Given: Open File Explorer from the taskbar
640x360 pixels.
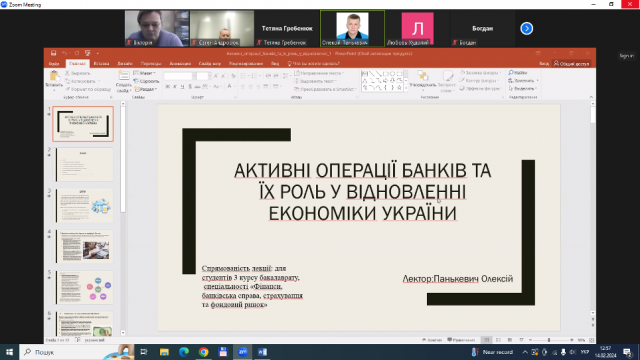Looking at the screenshot, I should point(164,352).
